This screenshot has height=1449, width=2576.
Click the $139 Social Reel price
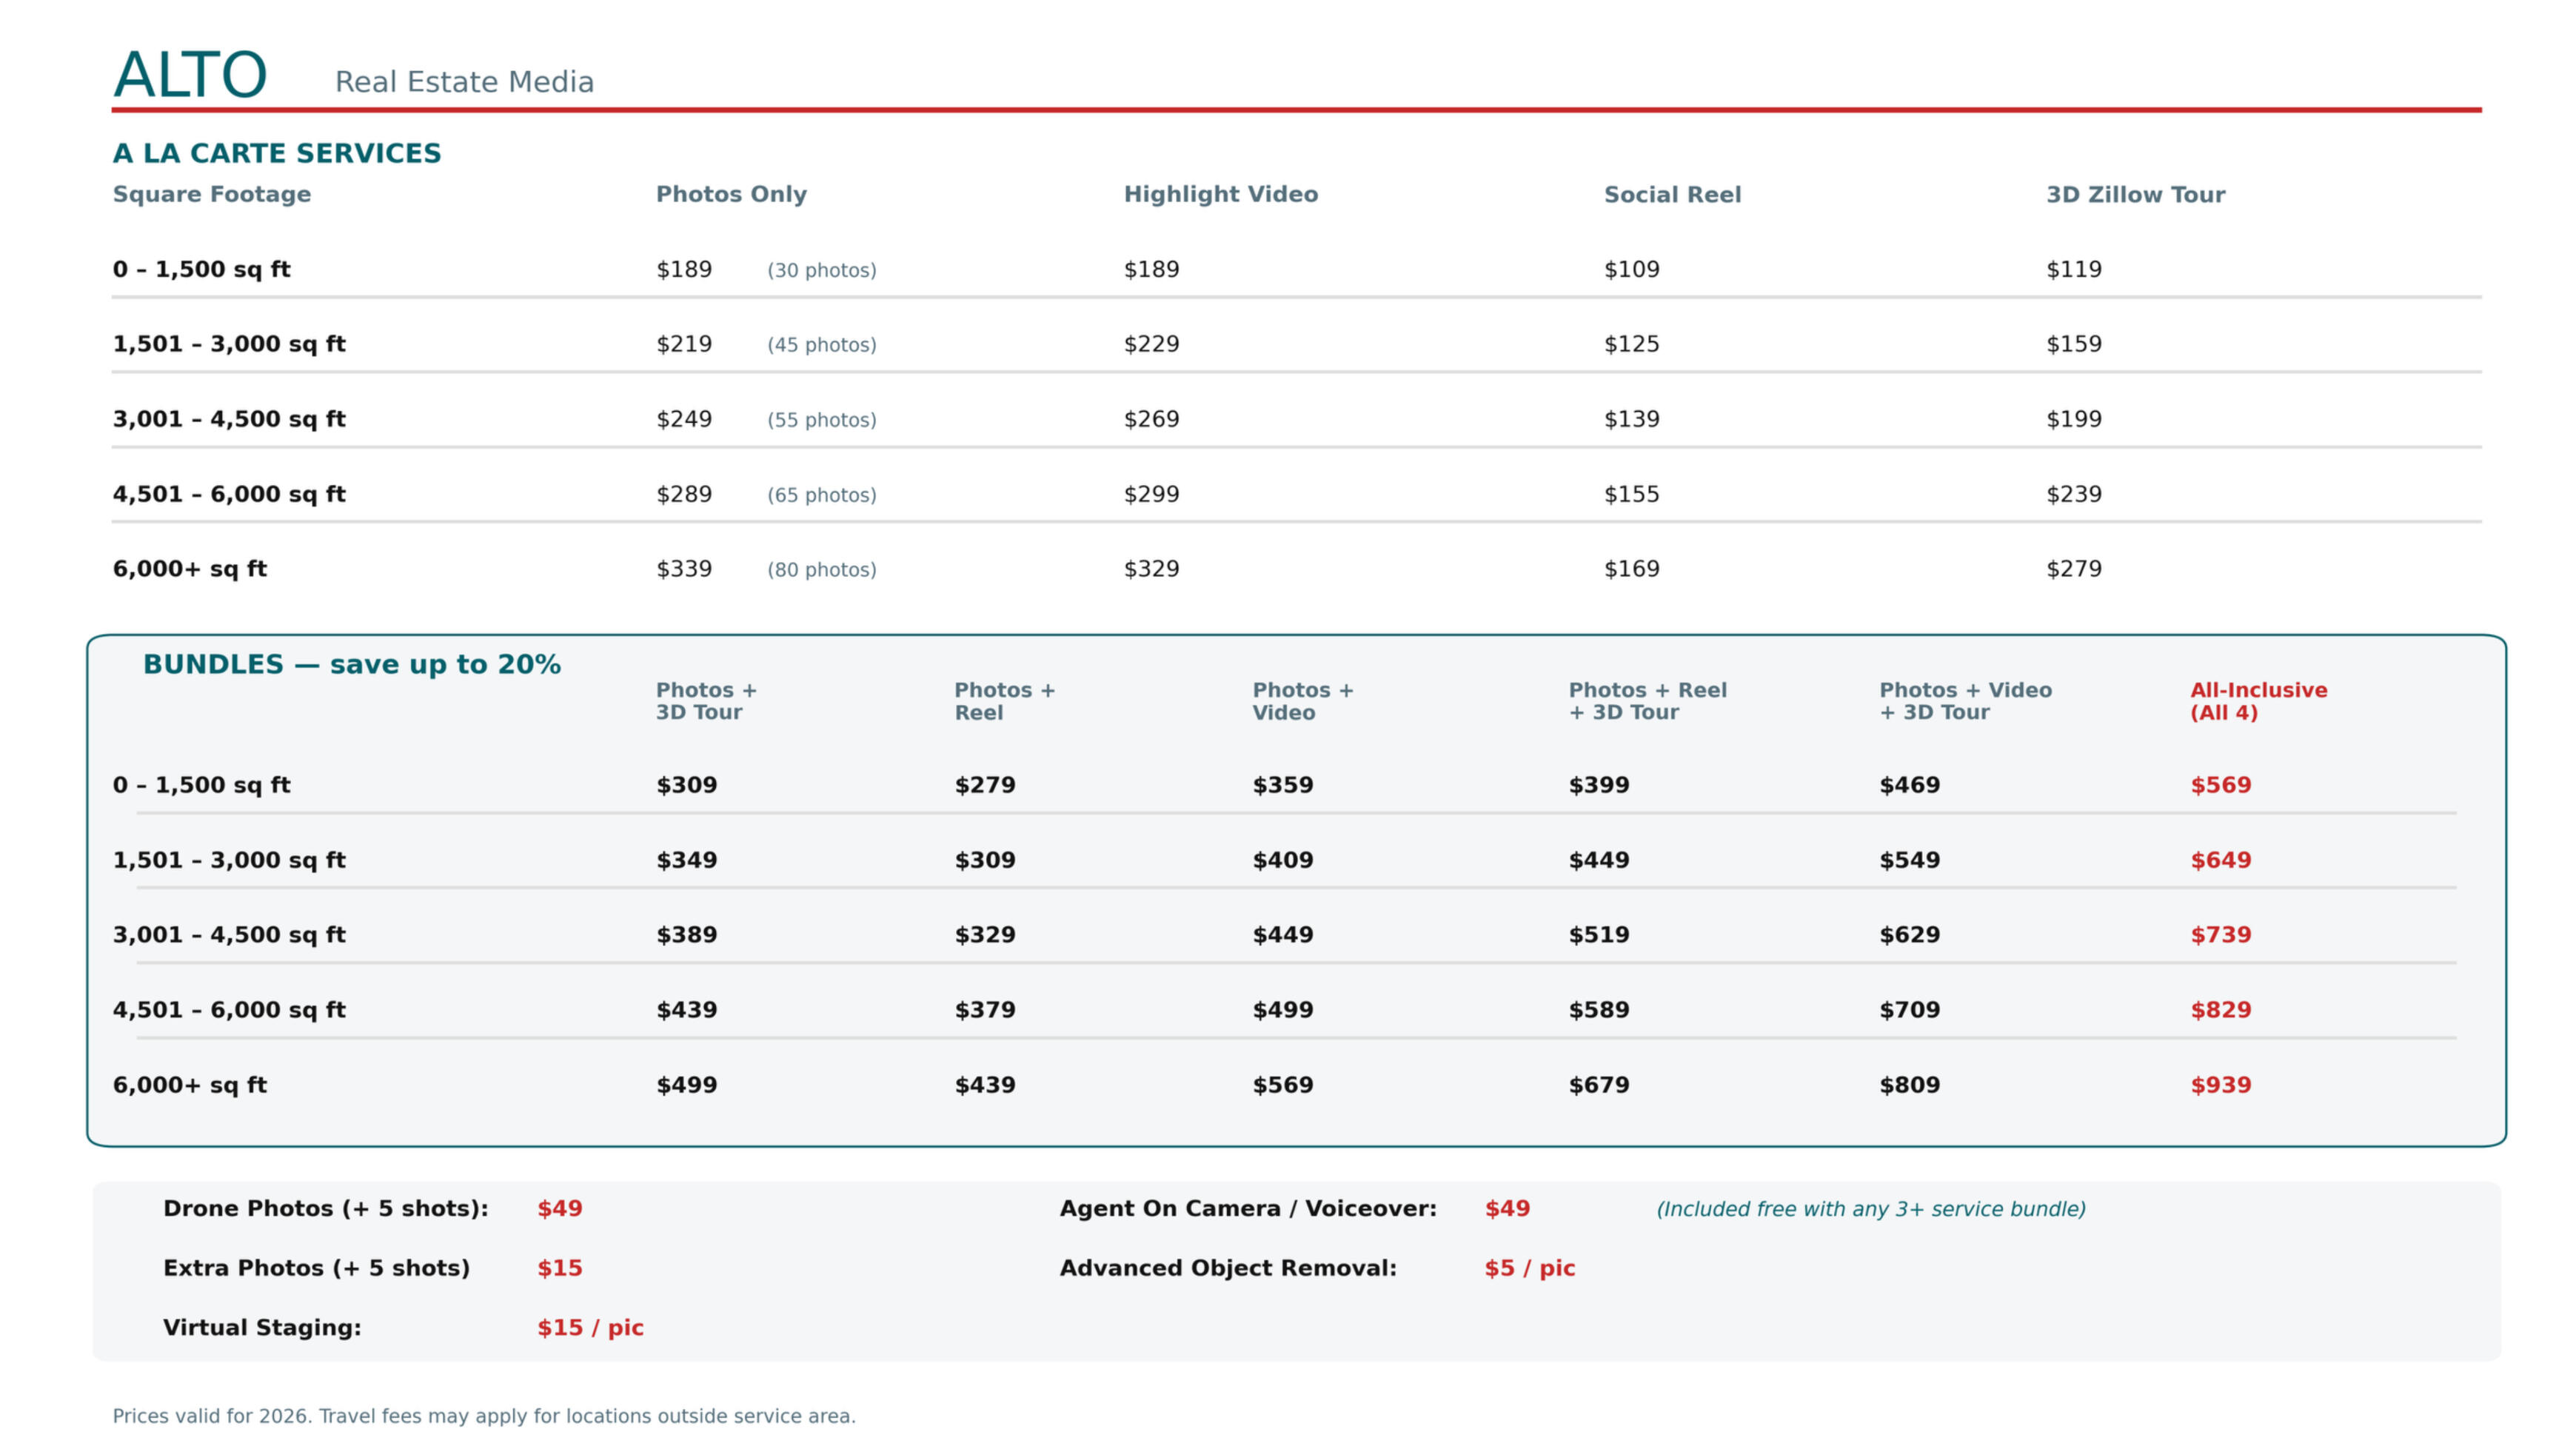(1631, 419)
